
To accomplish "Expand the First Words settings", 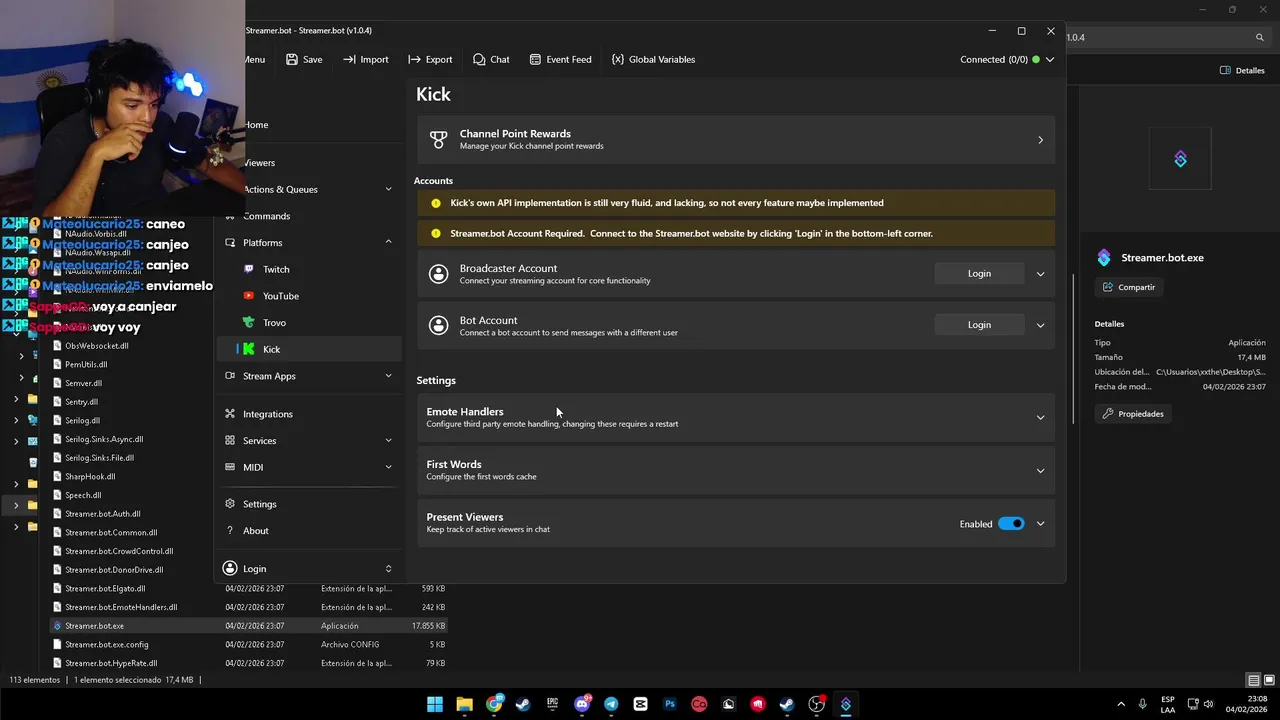I will point(1040,470).
